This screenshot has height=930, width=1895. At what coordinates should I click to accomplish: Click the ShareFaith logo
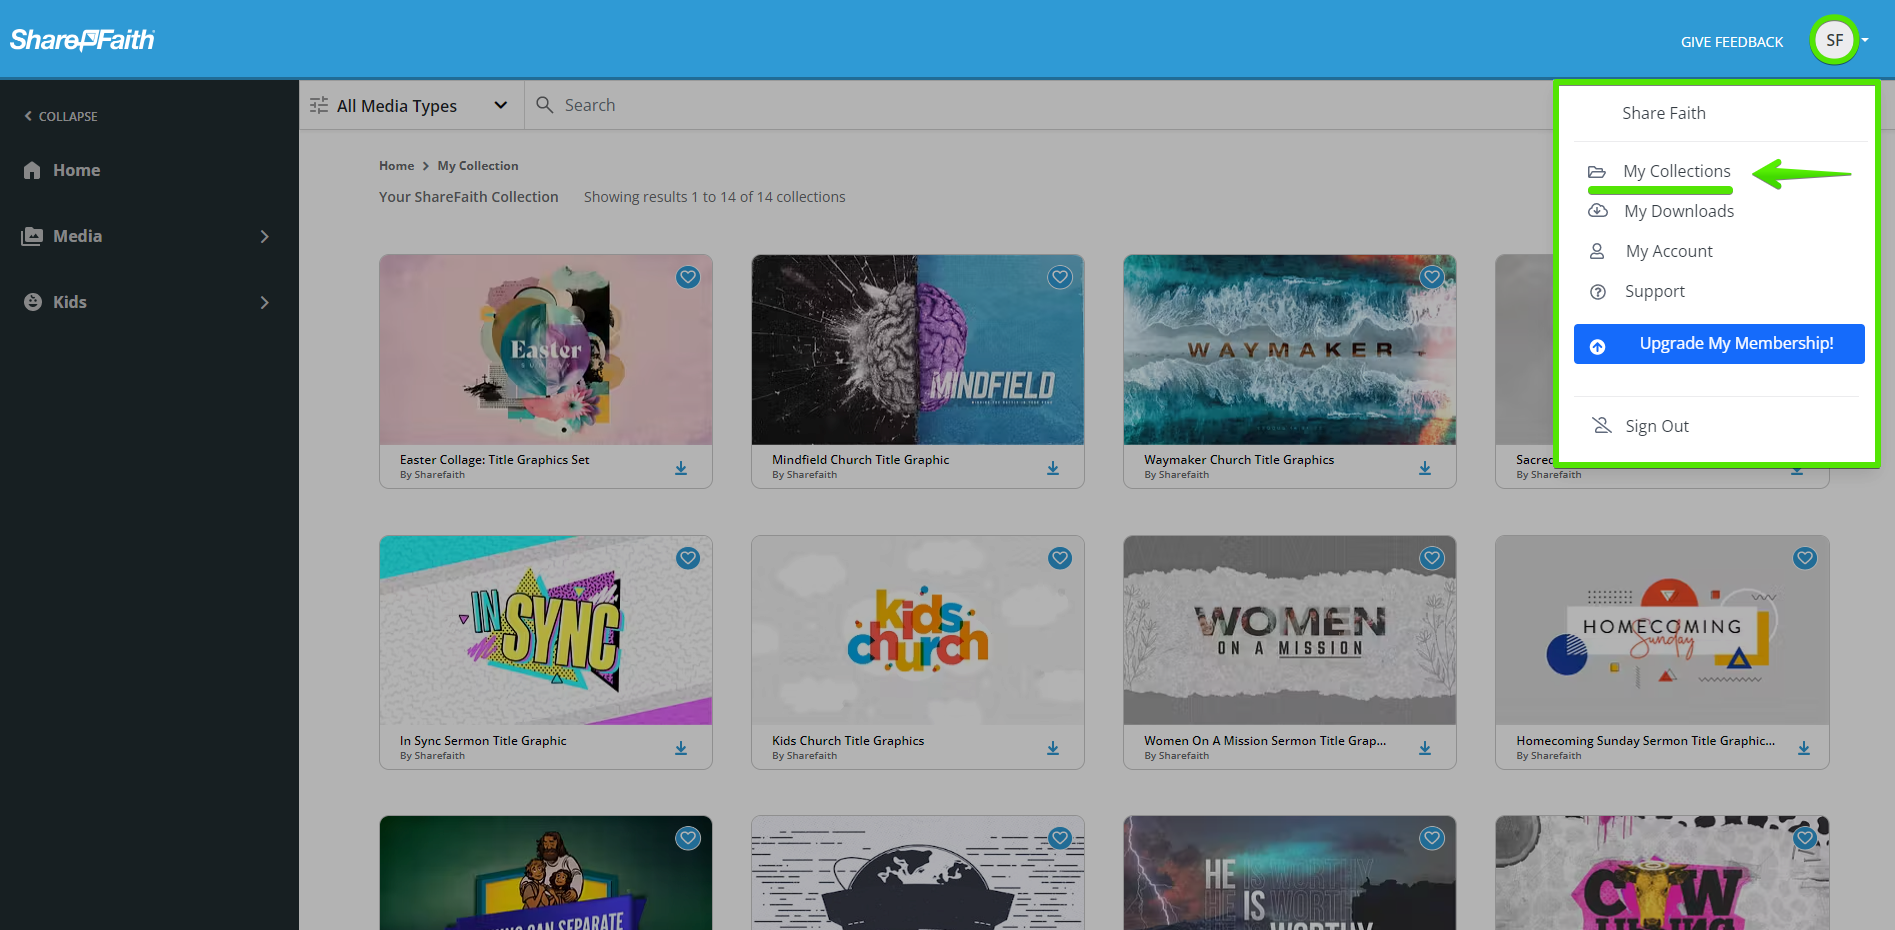(x=83, y=40)
